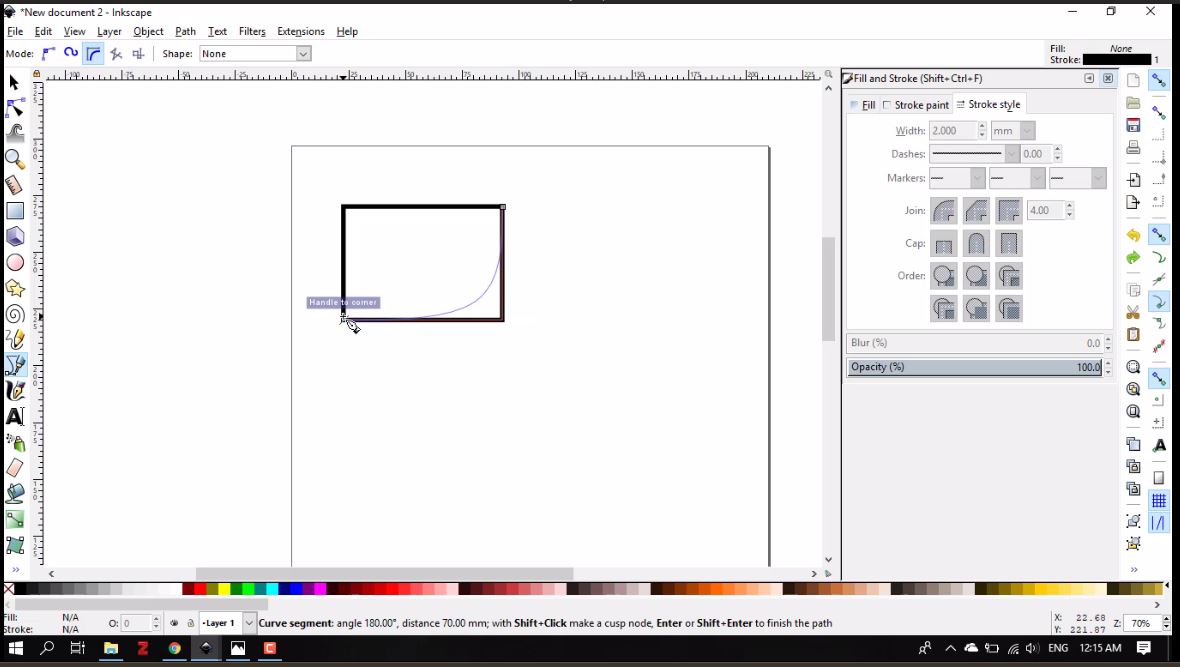Select the Star and polygon tool
Screen dimensions: 1180x667
tap(14, 288)
